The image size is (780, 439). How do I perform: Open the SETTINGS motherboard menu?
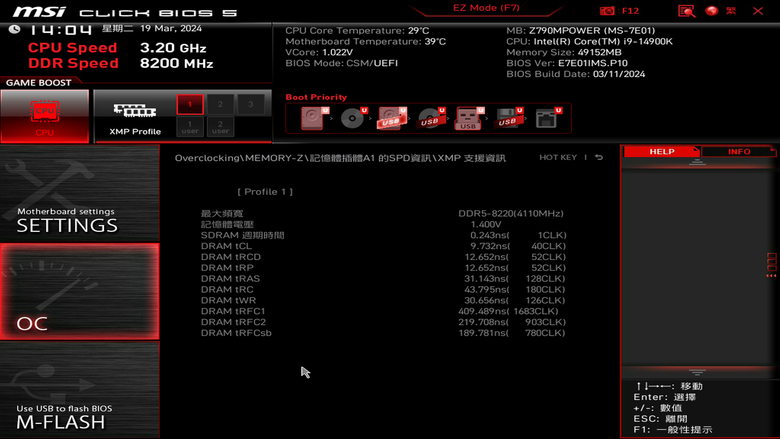tap(80, 193)
